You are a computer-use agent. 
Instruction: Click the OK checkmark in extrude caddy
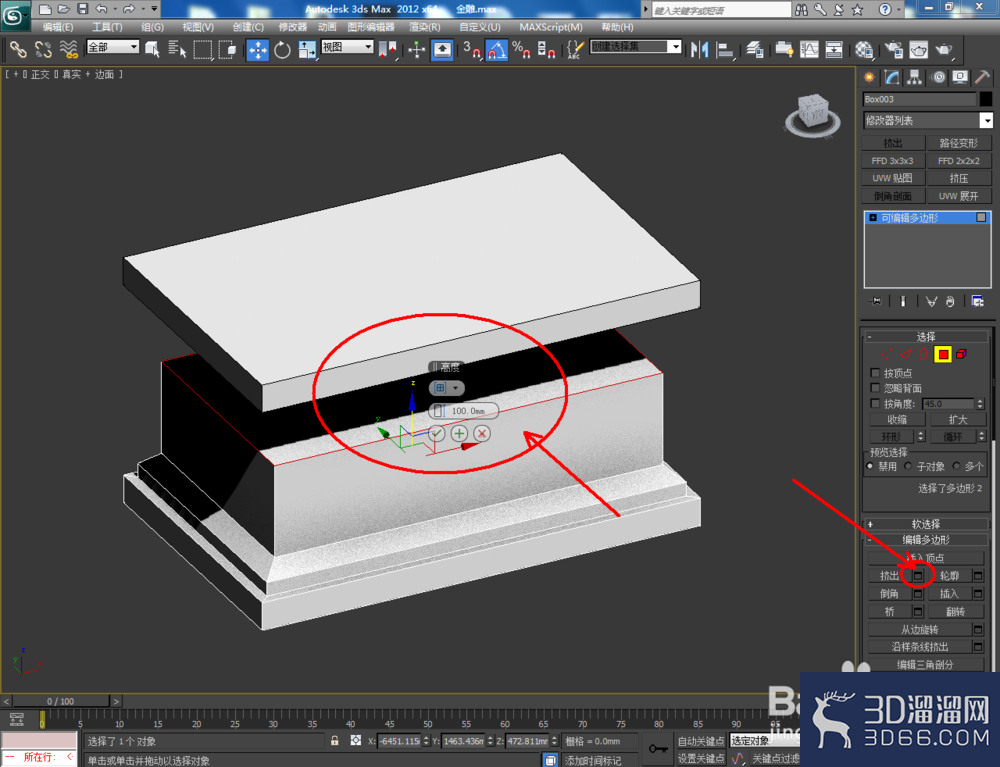tap(436, 434)
